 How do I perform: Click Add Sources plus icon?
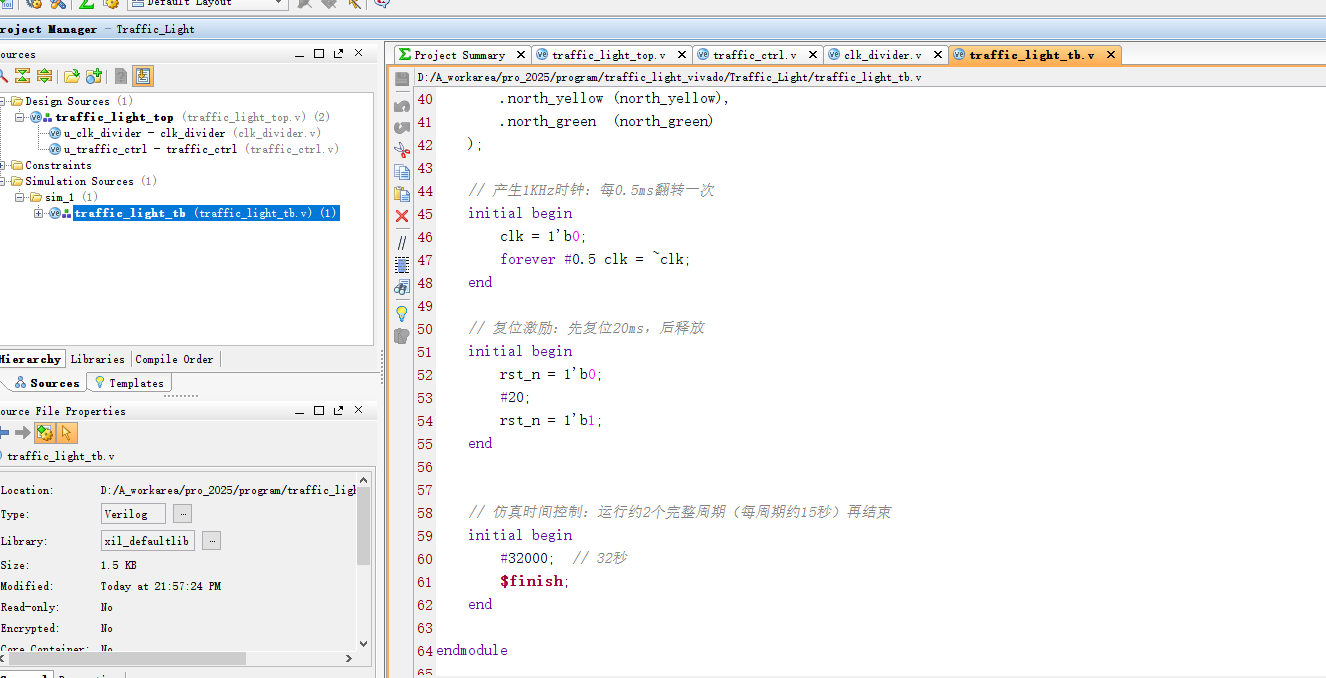coord(94,76)
